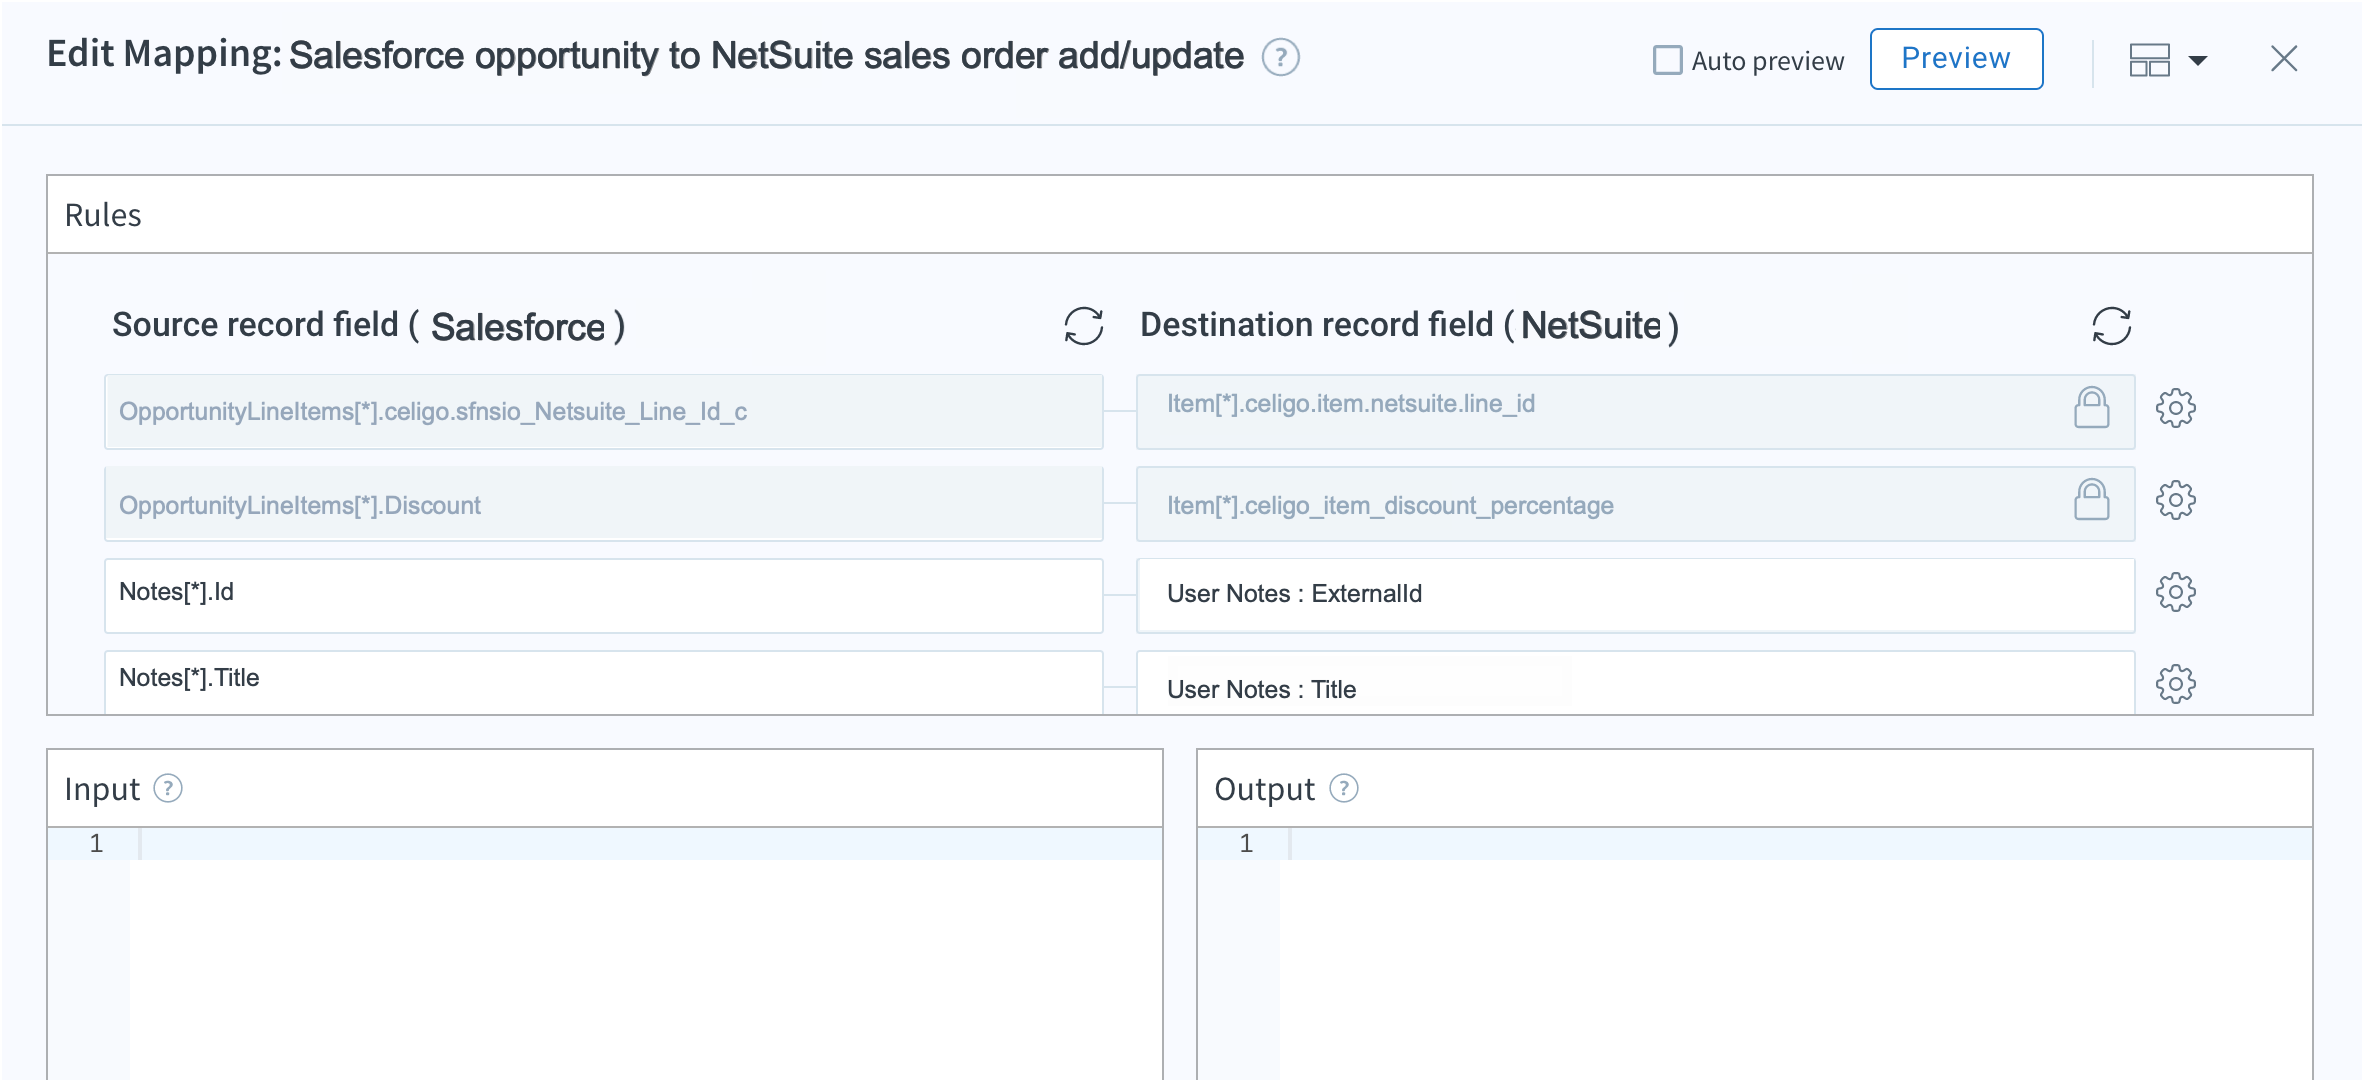Viewport: 2366px width, 1080px height.
Task: Refresh the Salesforce source record fields
Action: [1083, 326]
